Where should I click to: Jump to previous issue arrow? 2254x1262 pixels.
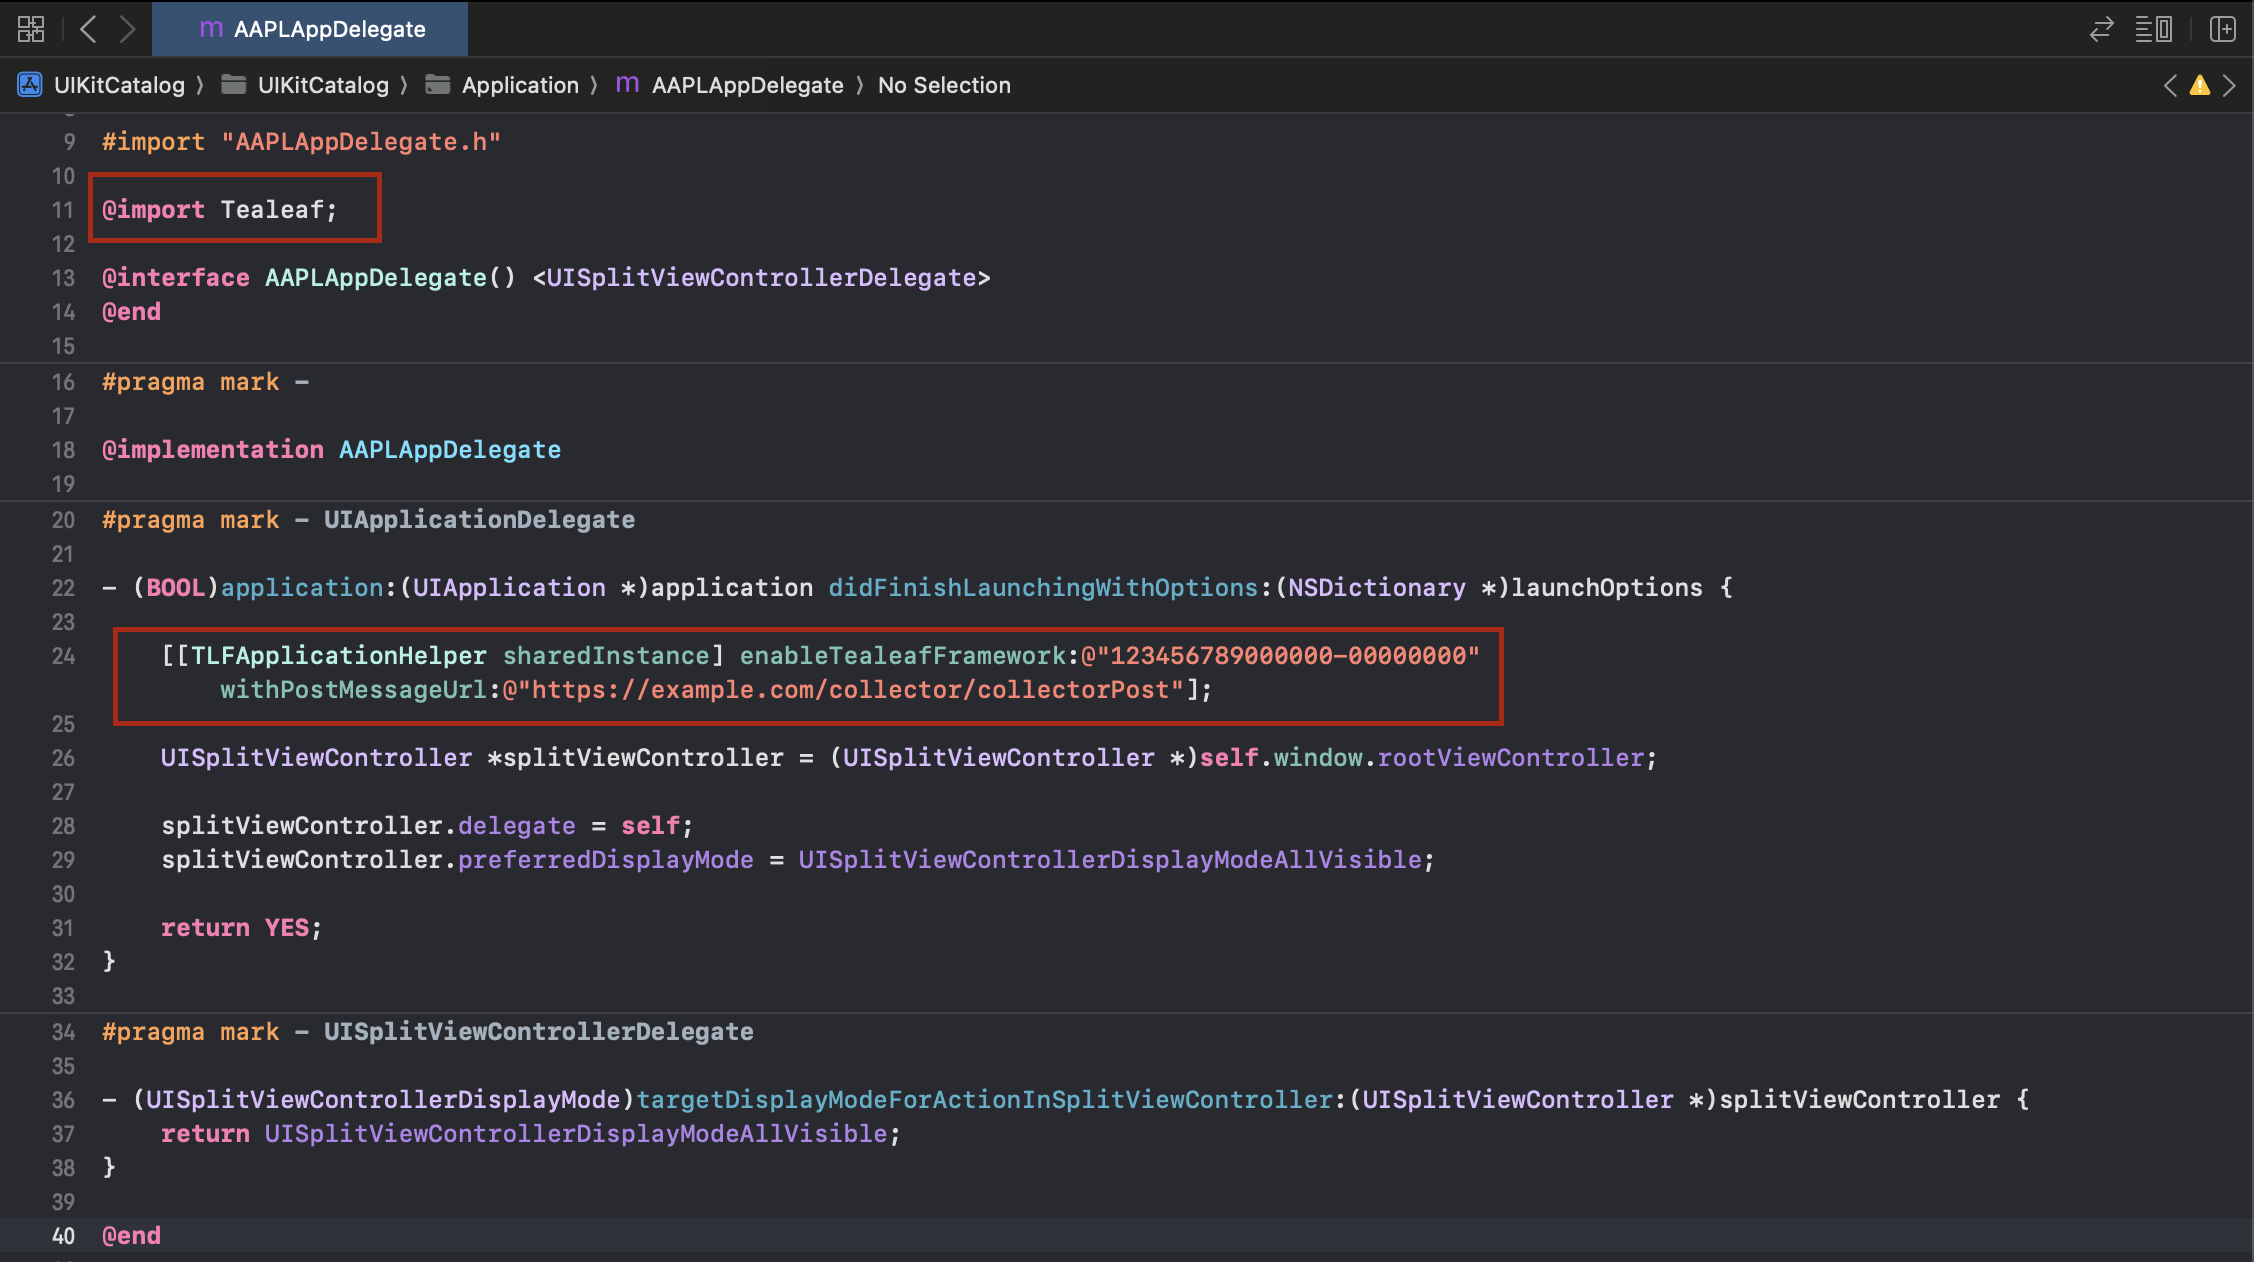pyautogui.click(x=2170, y=85)
